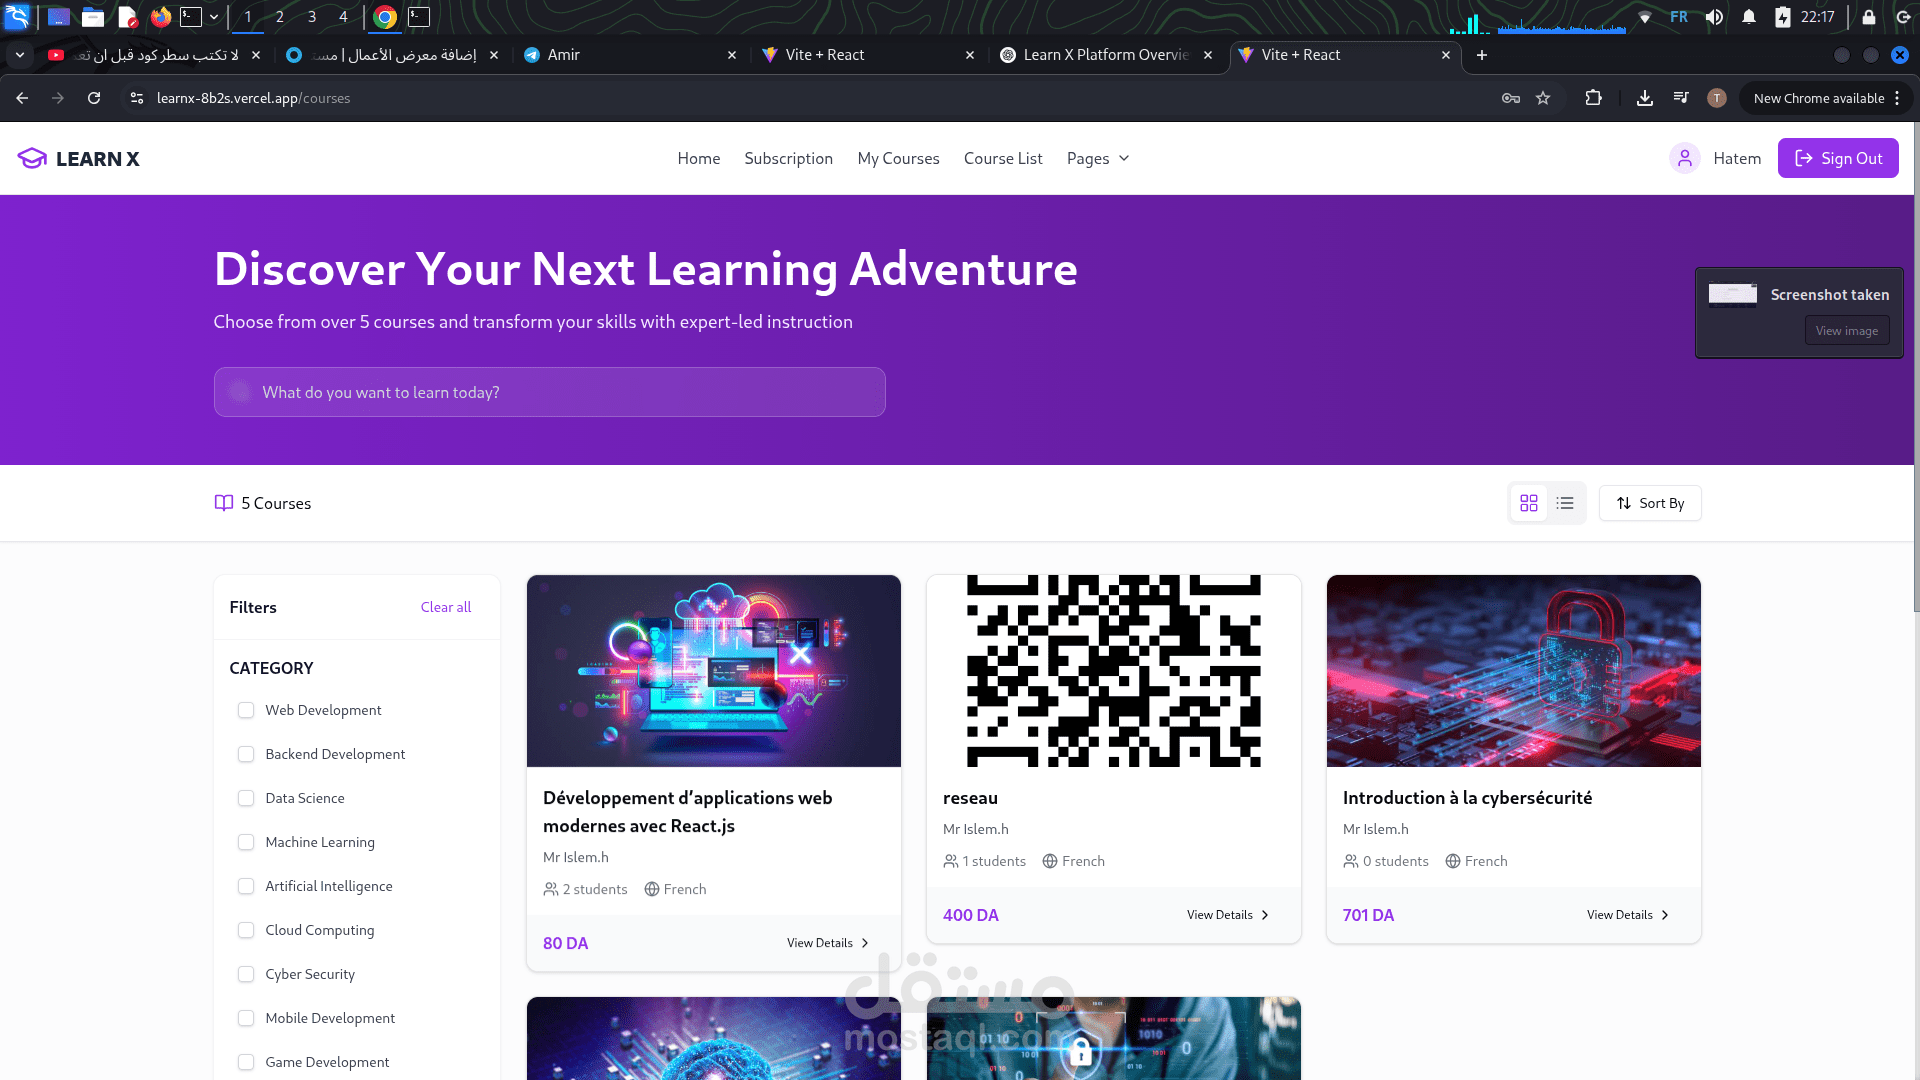Check the Cloud Computing filter
This screenshot has height=1080, width=1920.
point(246,930)
